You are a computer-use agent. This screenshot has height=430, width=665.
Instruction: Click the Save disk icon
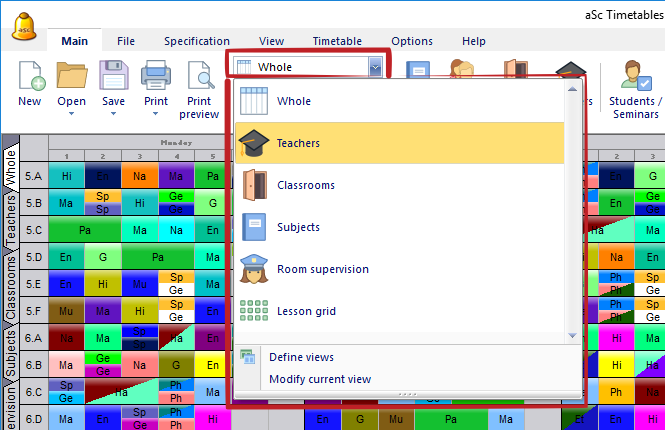pos(113,76)
